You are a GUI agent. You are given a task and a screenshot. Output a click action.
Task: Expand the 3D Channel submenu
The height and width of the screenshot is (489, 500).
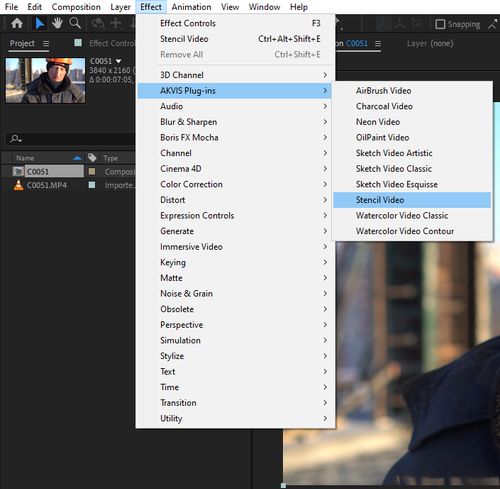coord(235,75)
